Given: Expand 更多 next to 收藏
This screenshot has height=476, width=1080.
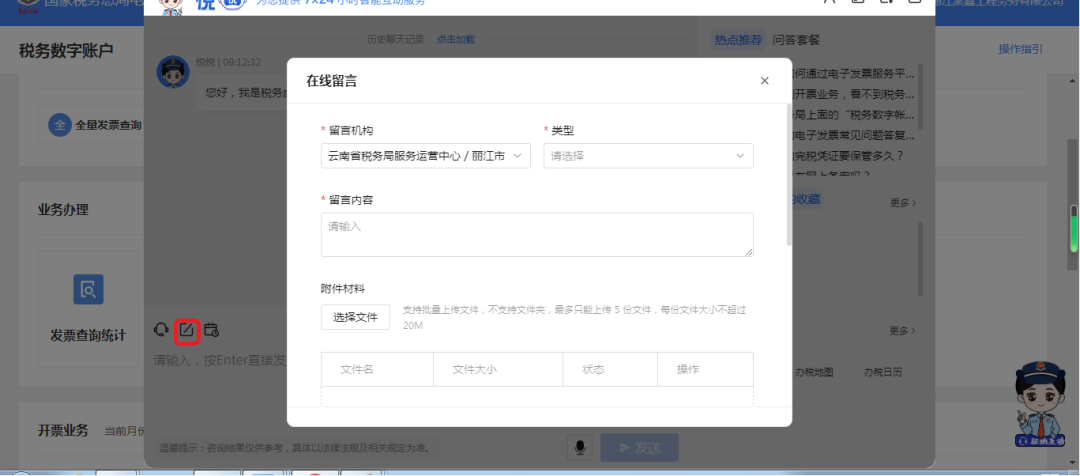Looking at the screenshot, I should [903, 203].
